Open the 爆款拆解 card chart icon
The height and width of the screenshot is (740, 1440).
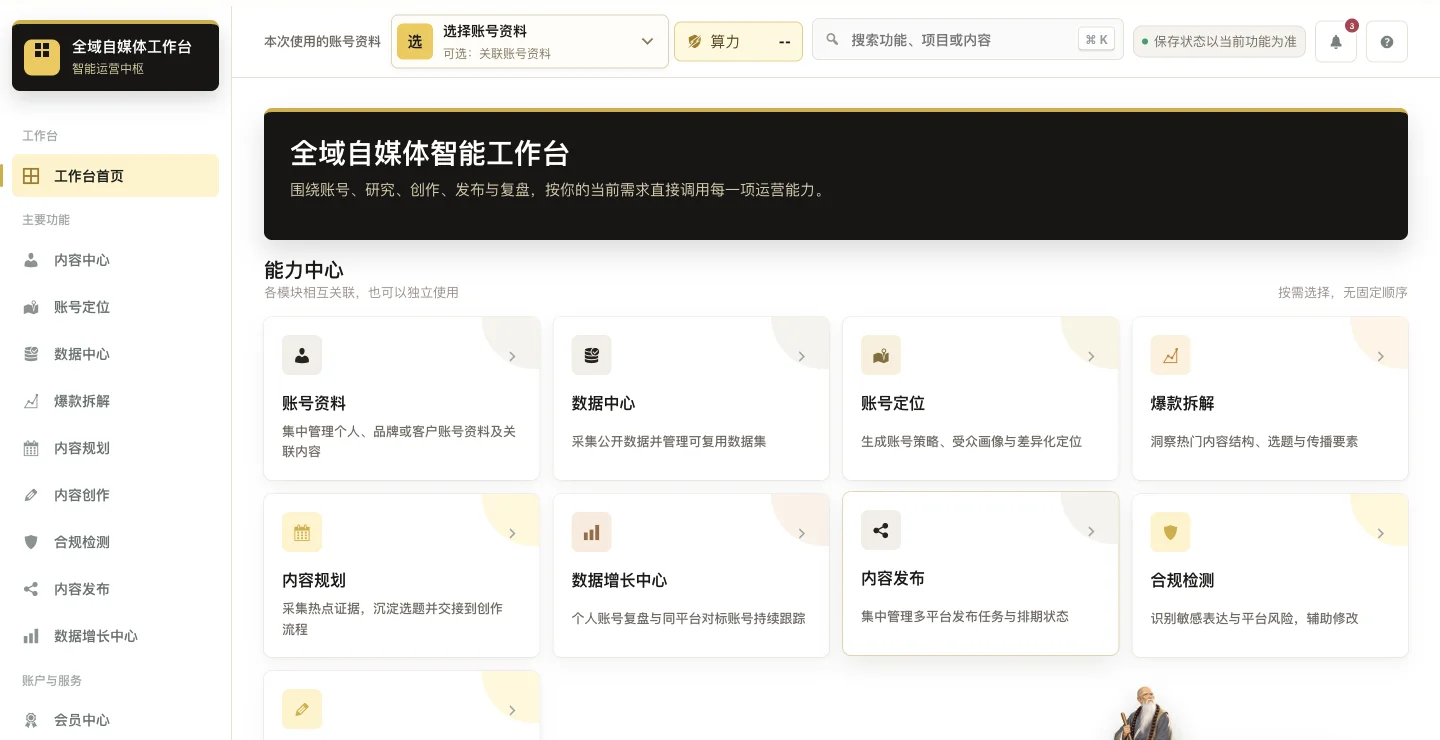1170,355
